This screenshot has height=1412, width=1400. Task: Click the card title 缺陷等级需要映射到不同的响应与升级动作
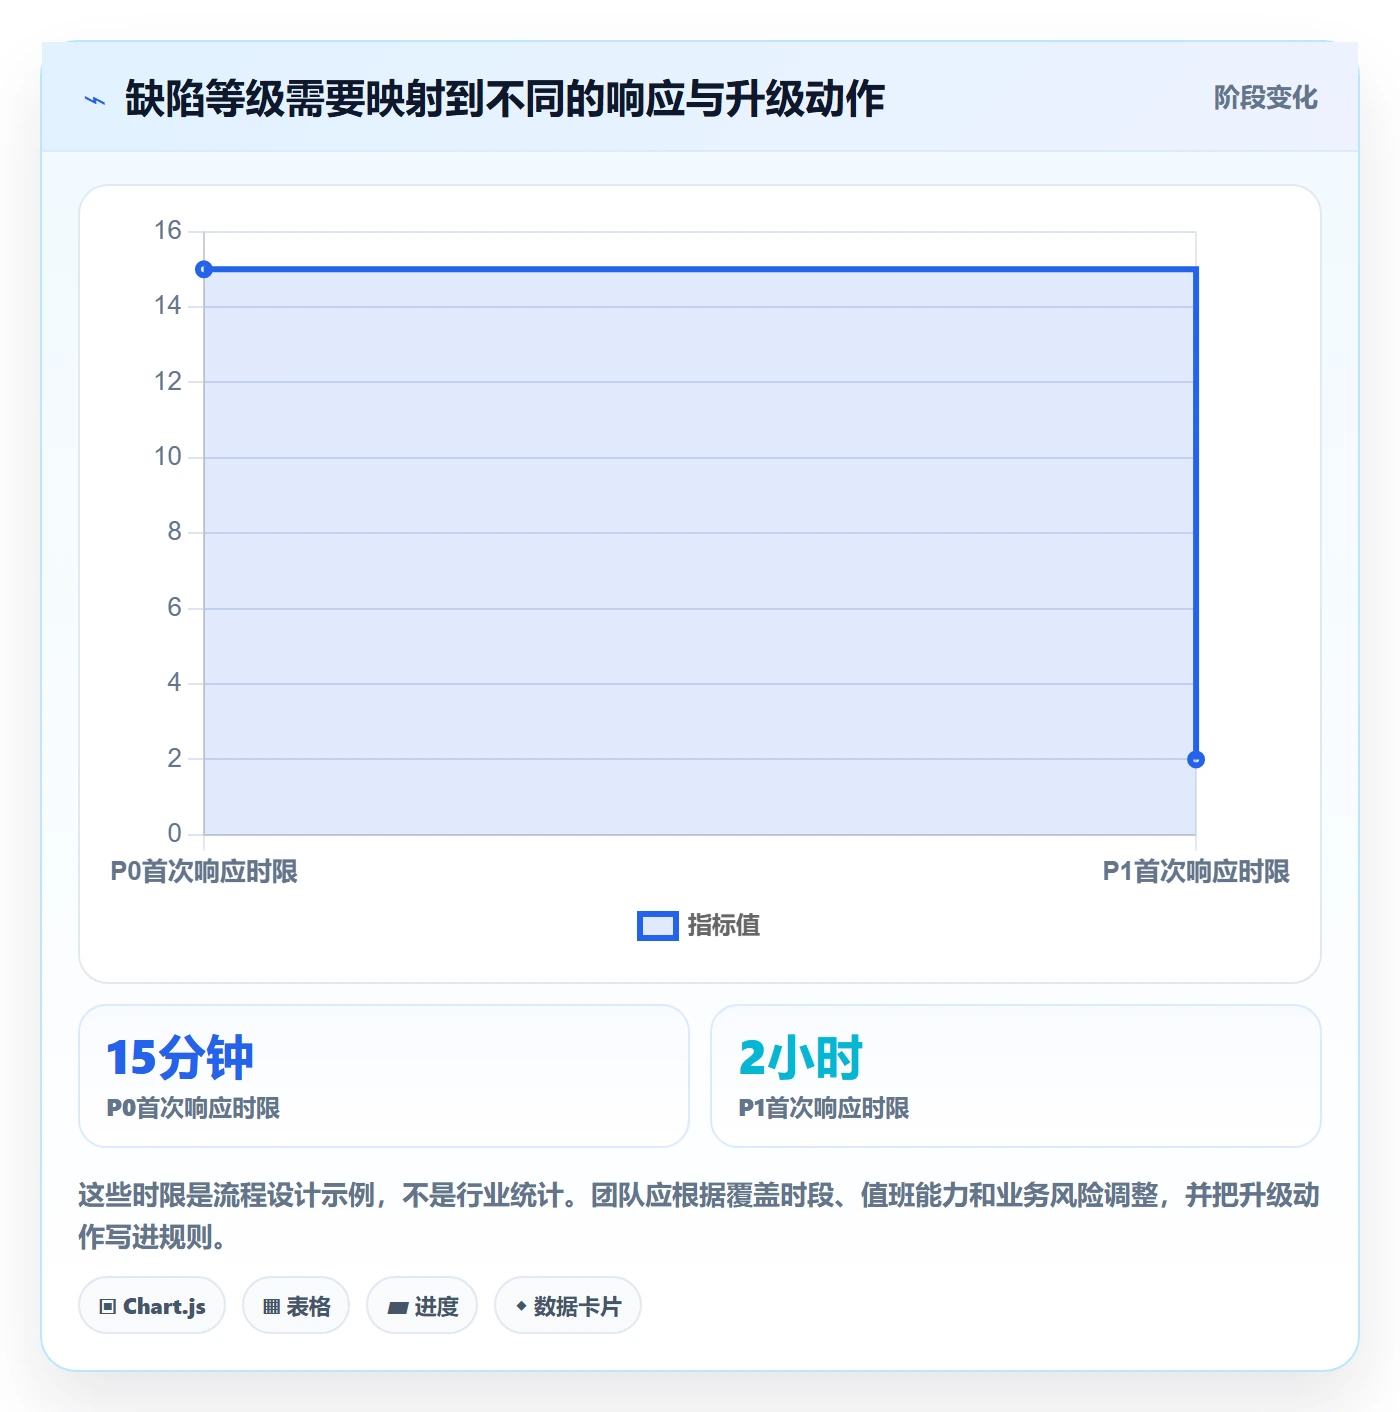click(x=505, y=99)
